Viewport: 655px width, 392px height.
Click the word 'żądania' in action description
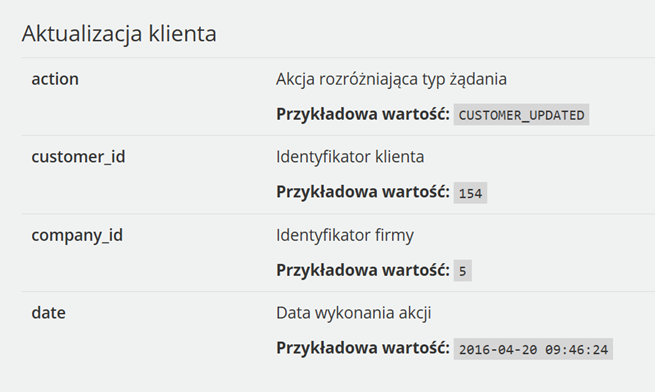(x=478, y=79)
